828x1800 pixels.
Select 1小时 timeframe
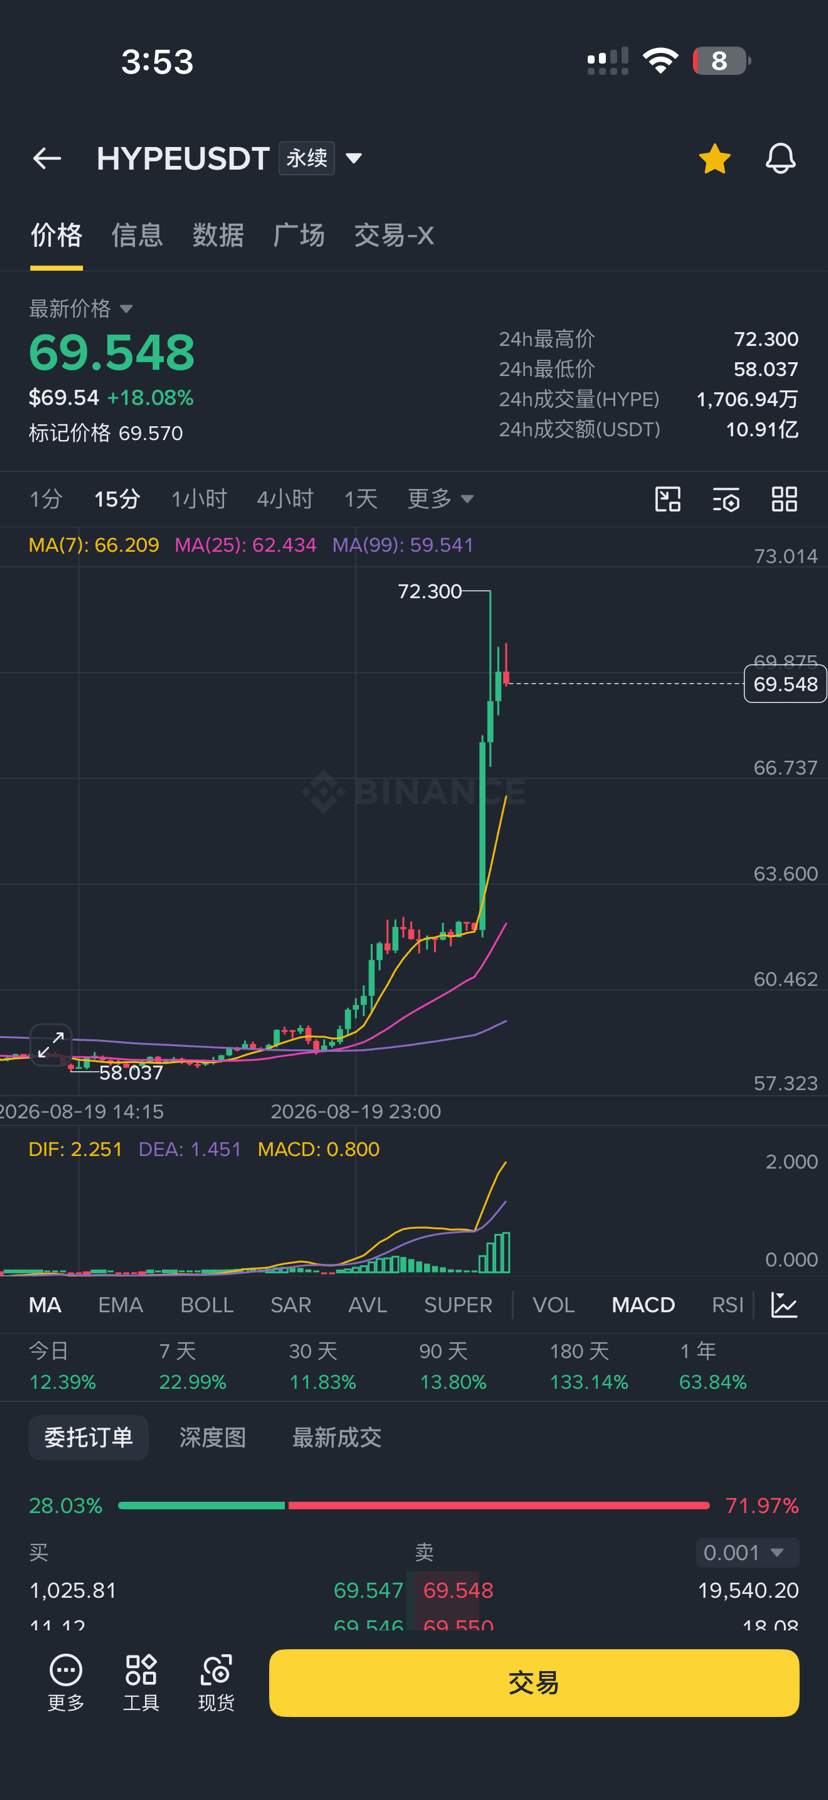(199, 499)
